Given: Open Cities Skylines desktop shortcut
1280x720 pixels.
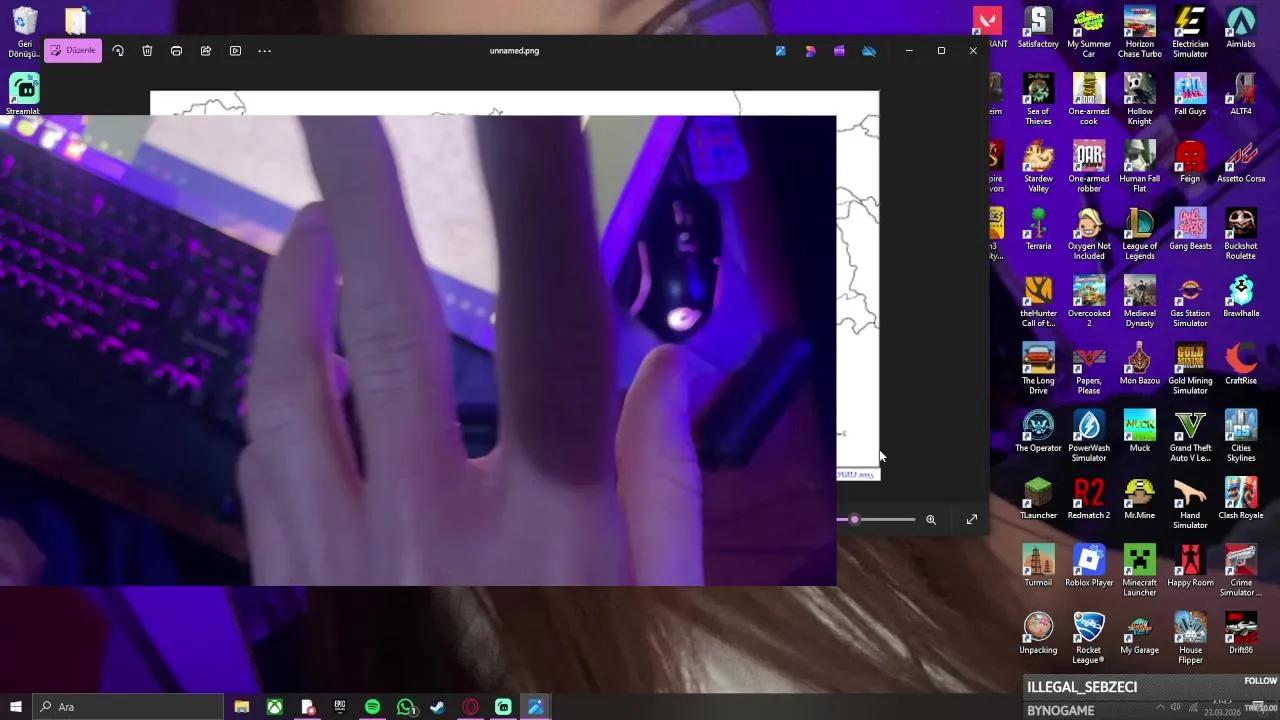Looking at the screenshot, I should click(1241, 435).
